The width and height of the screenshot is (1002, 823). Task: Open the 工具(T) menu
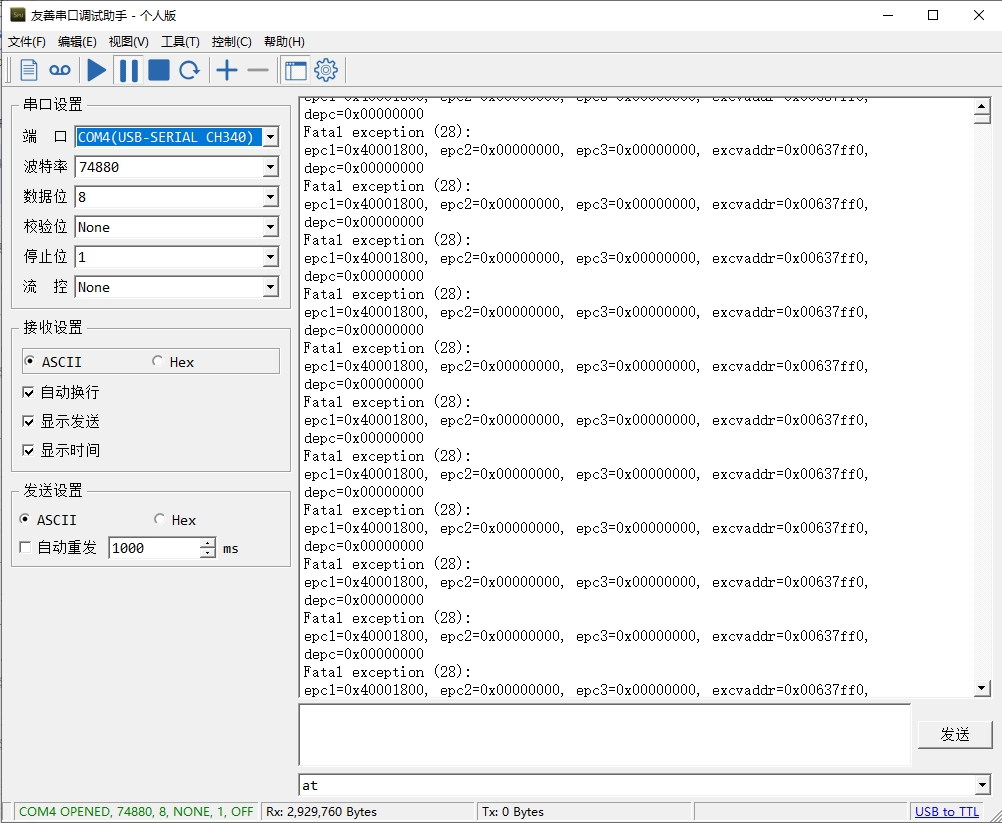coord(180,42)
